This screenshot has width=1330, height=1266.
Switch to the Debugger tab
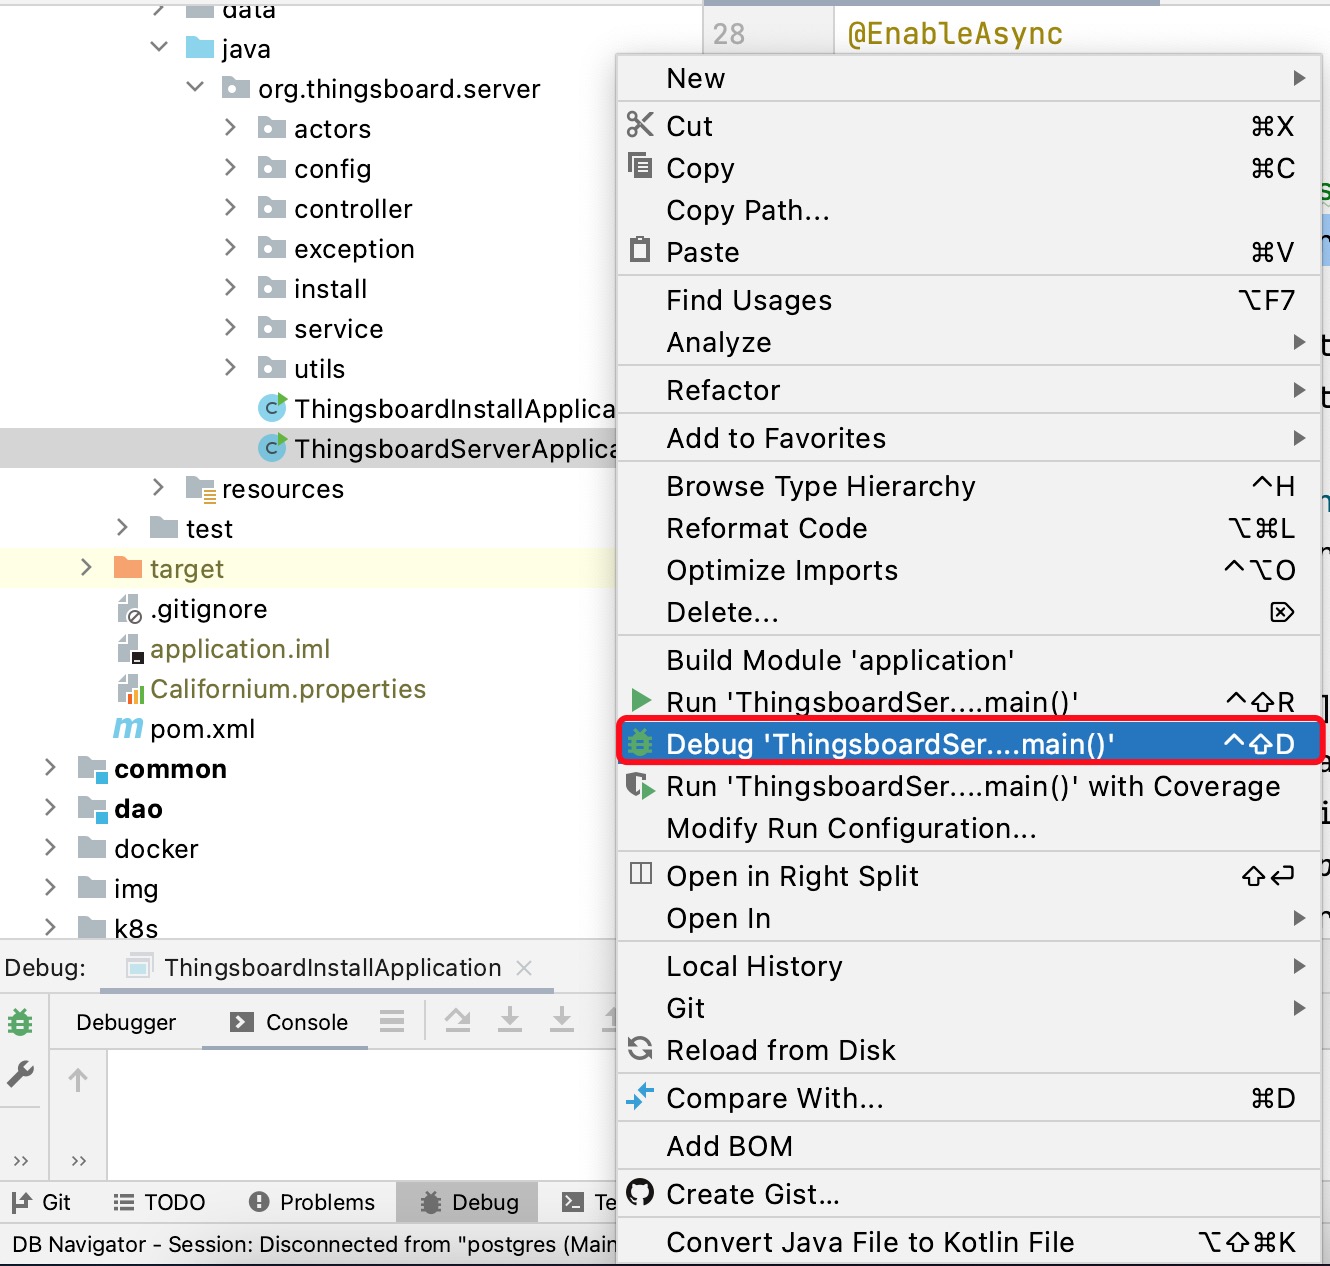pos(126,1022)
